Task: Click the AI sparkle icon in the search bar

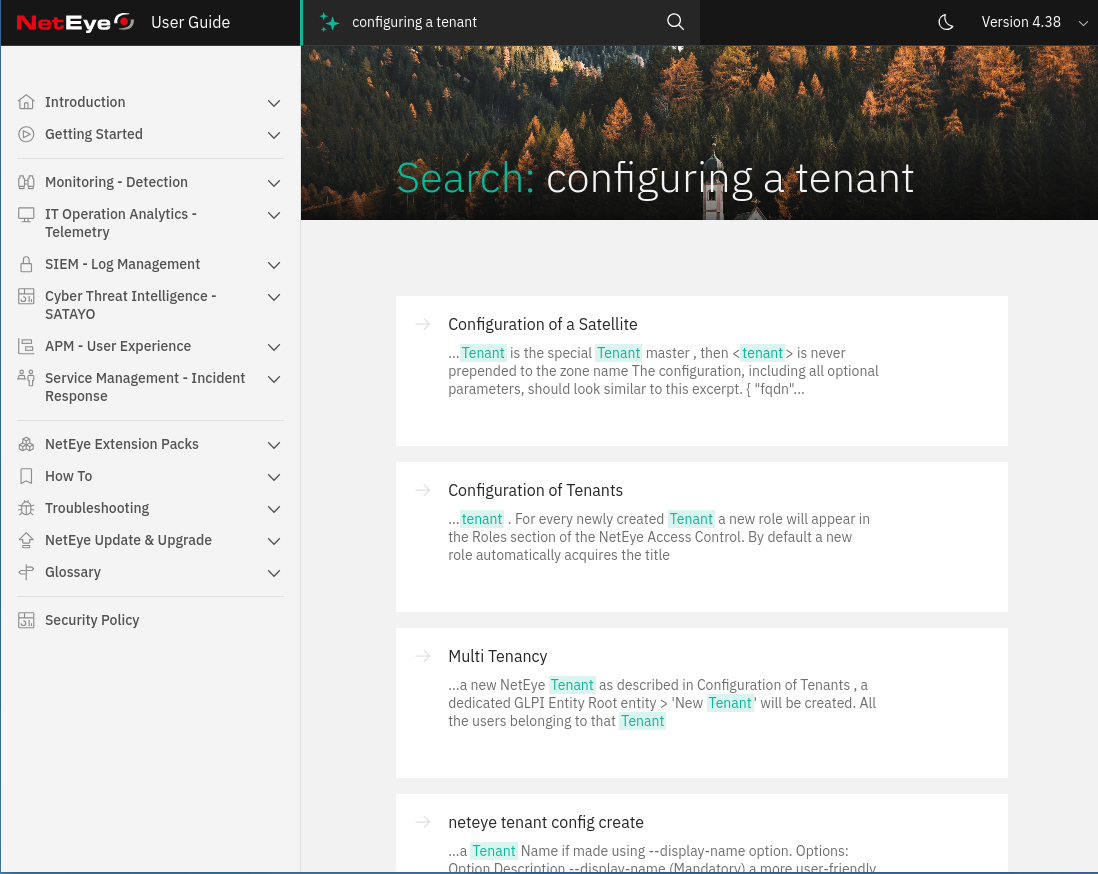Action: (330, 21)
